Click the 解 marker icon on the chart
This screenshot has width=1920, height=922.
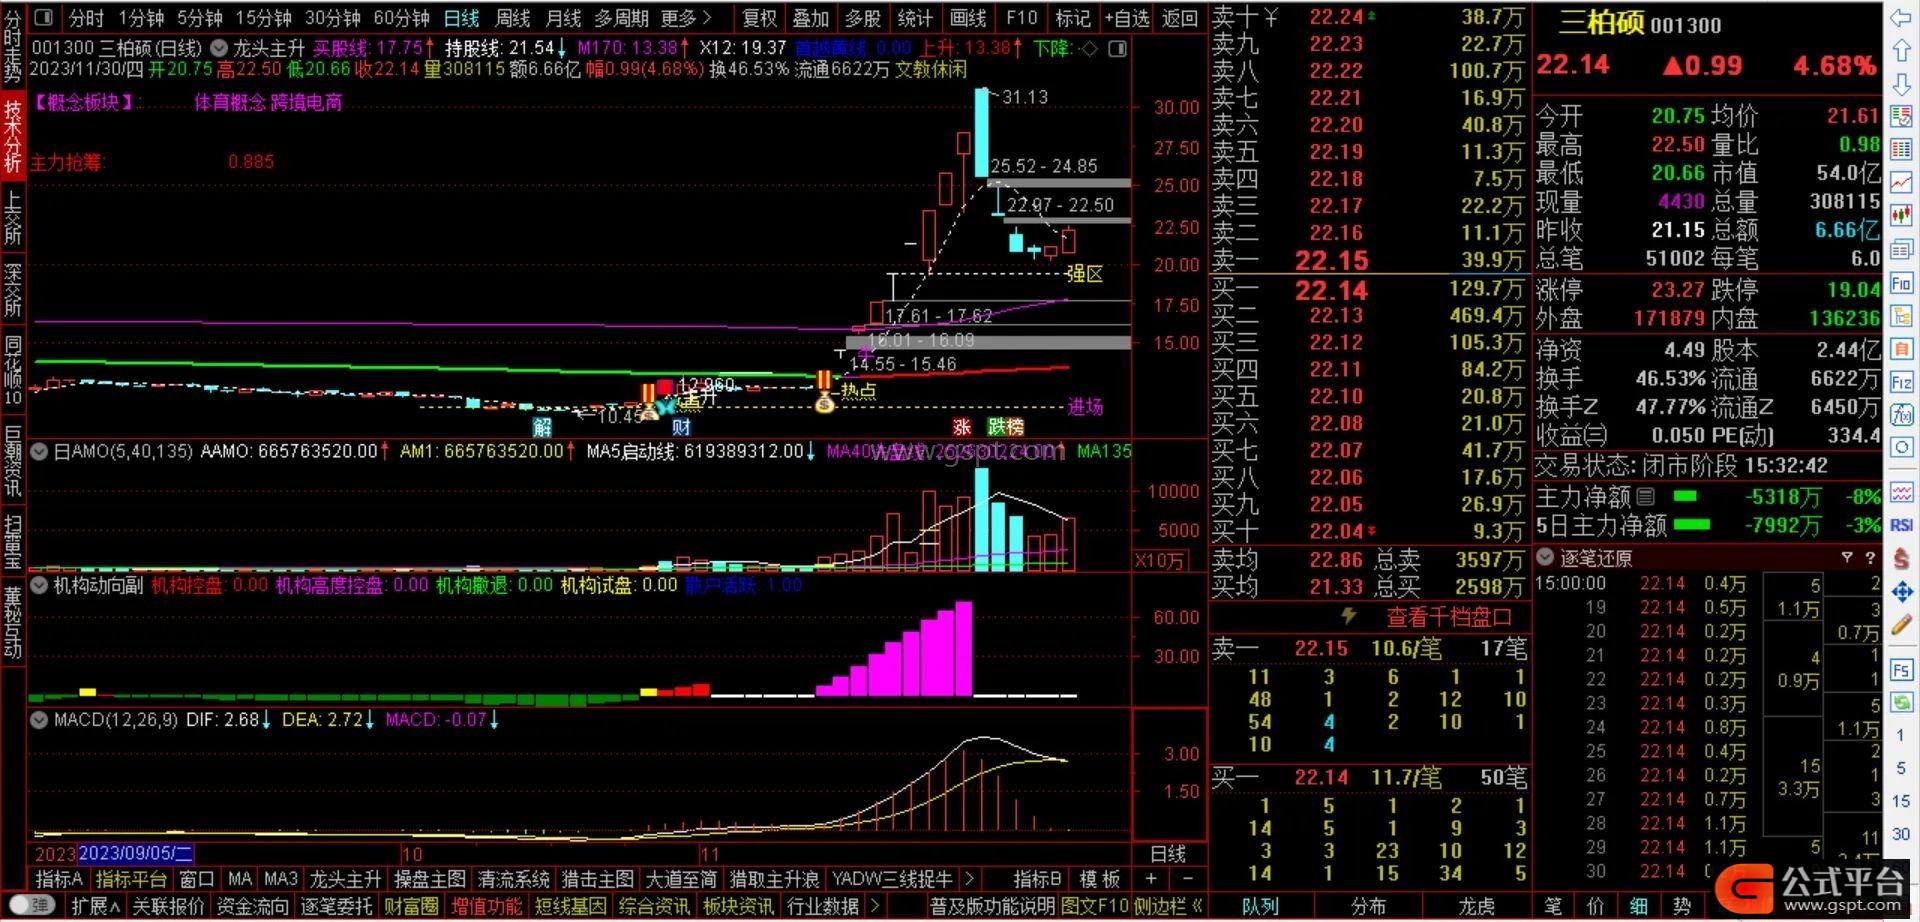point(542,427)
